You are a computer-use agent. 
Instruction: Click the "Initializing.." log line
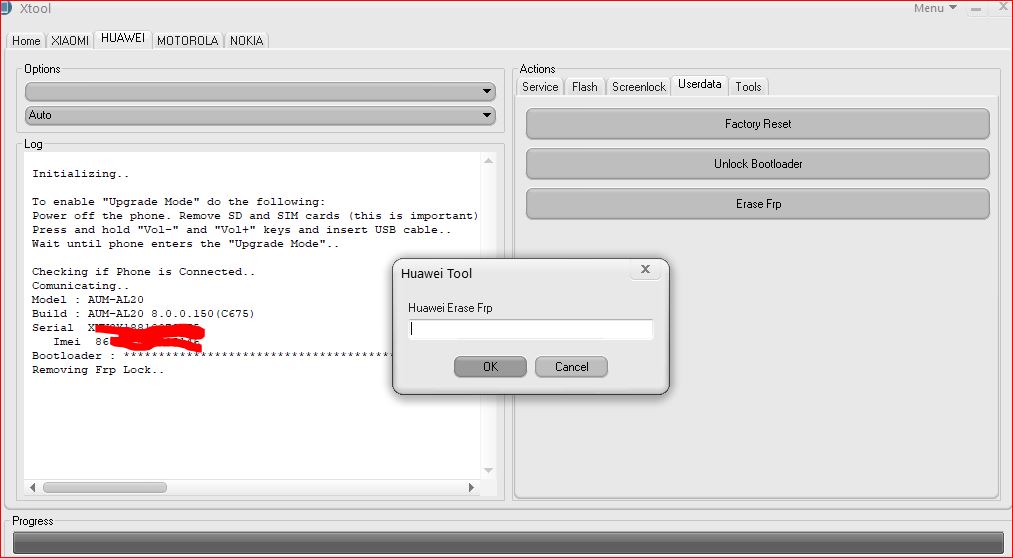81,174
